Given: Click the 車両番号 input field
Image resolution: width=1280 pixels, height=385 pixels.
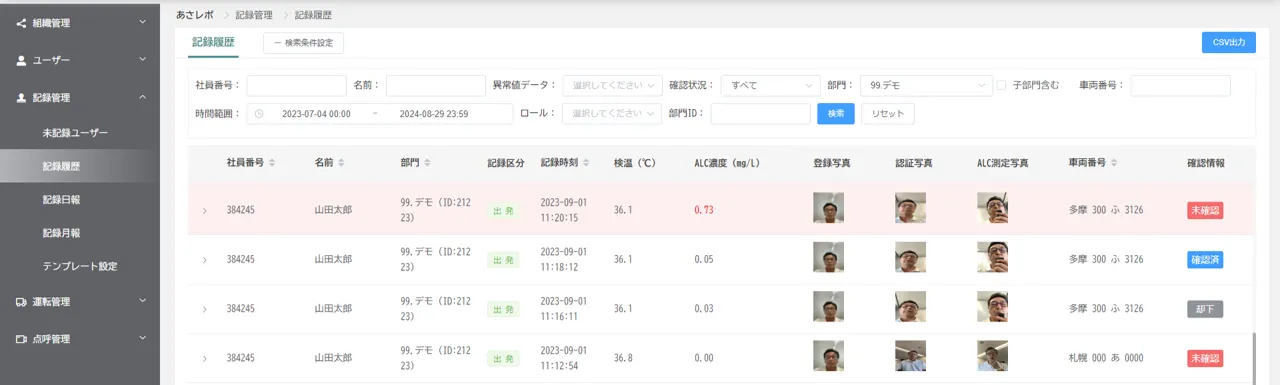Looking at the screenshot, I should (x=1180, y=86).
